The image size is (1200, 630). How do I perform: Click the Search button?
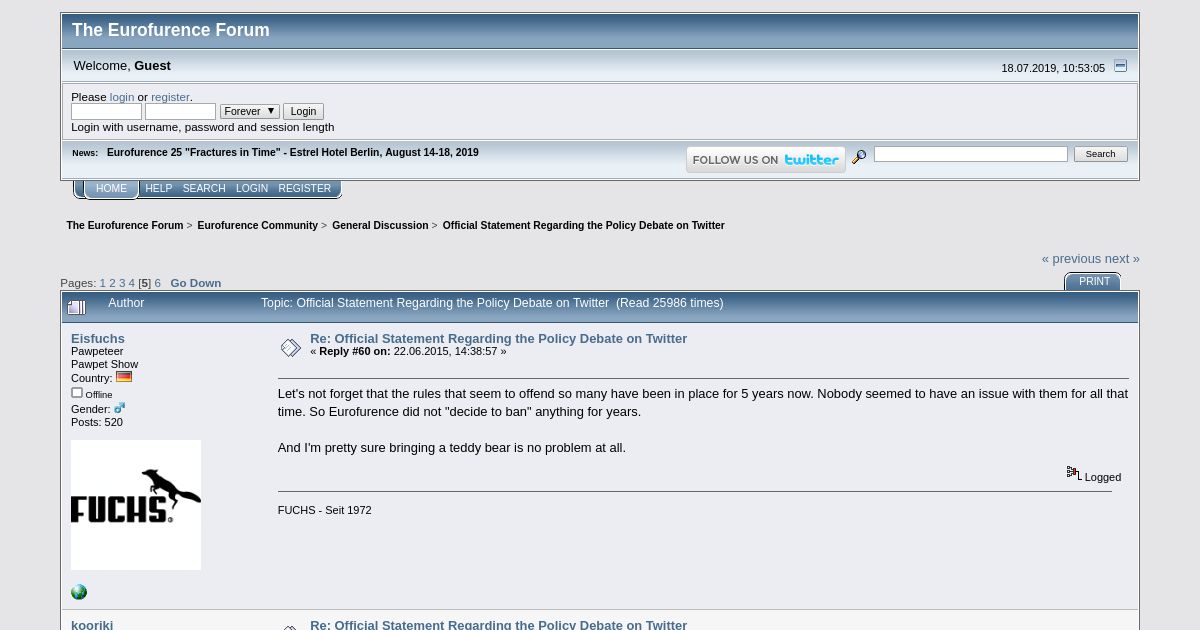[1100, 154]
